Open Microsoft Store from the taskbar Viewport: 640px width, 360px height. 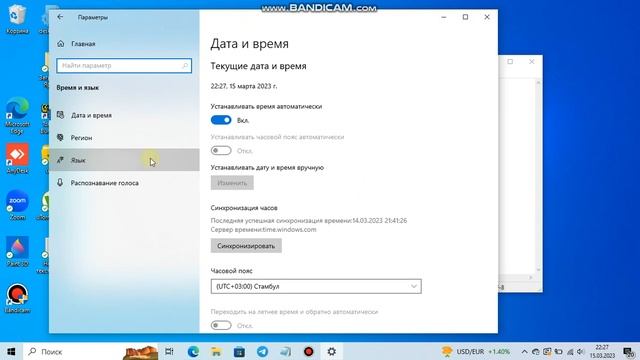click(x=239, y=351)
